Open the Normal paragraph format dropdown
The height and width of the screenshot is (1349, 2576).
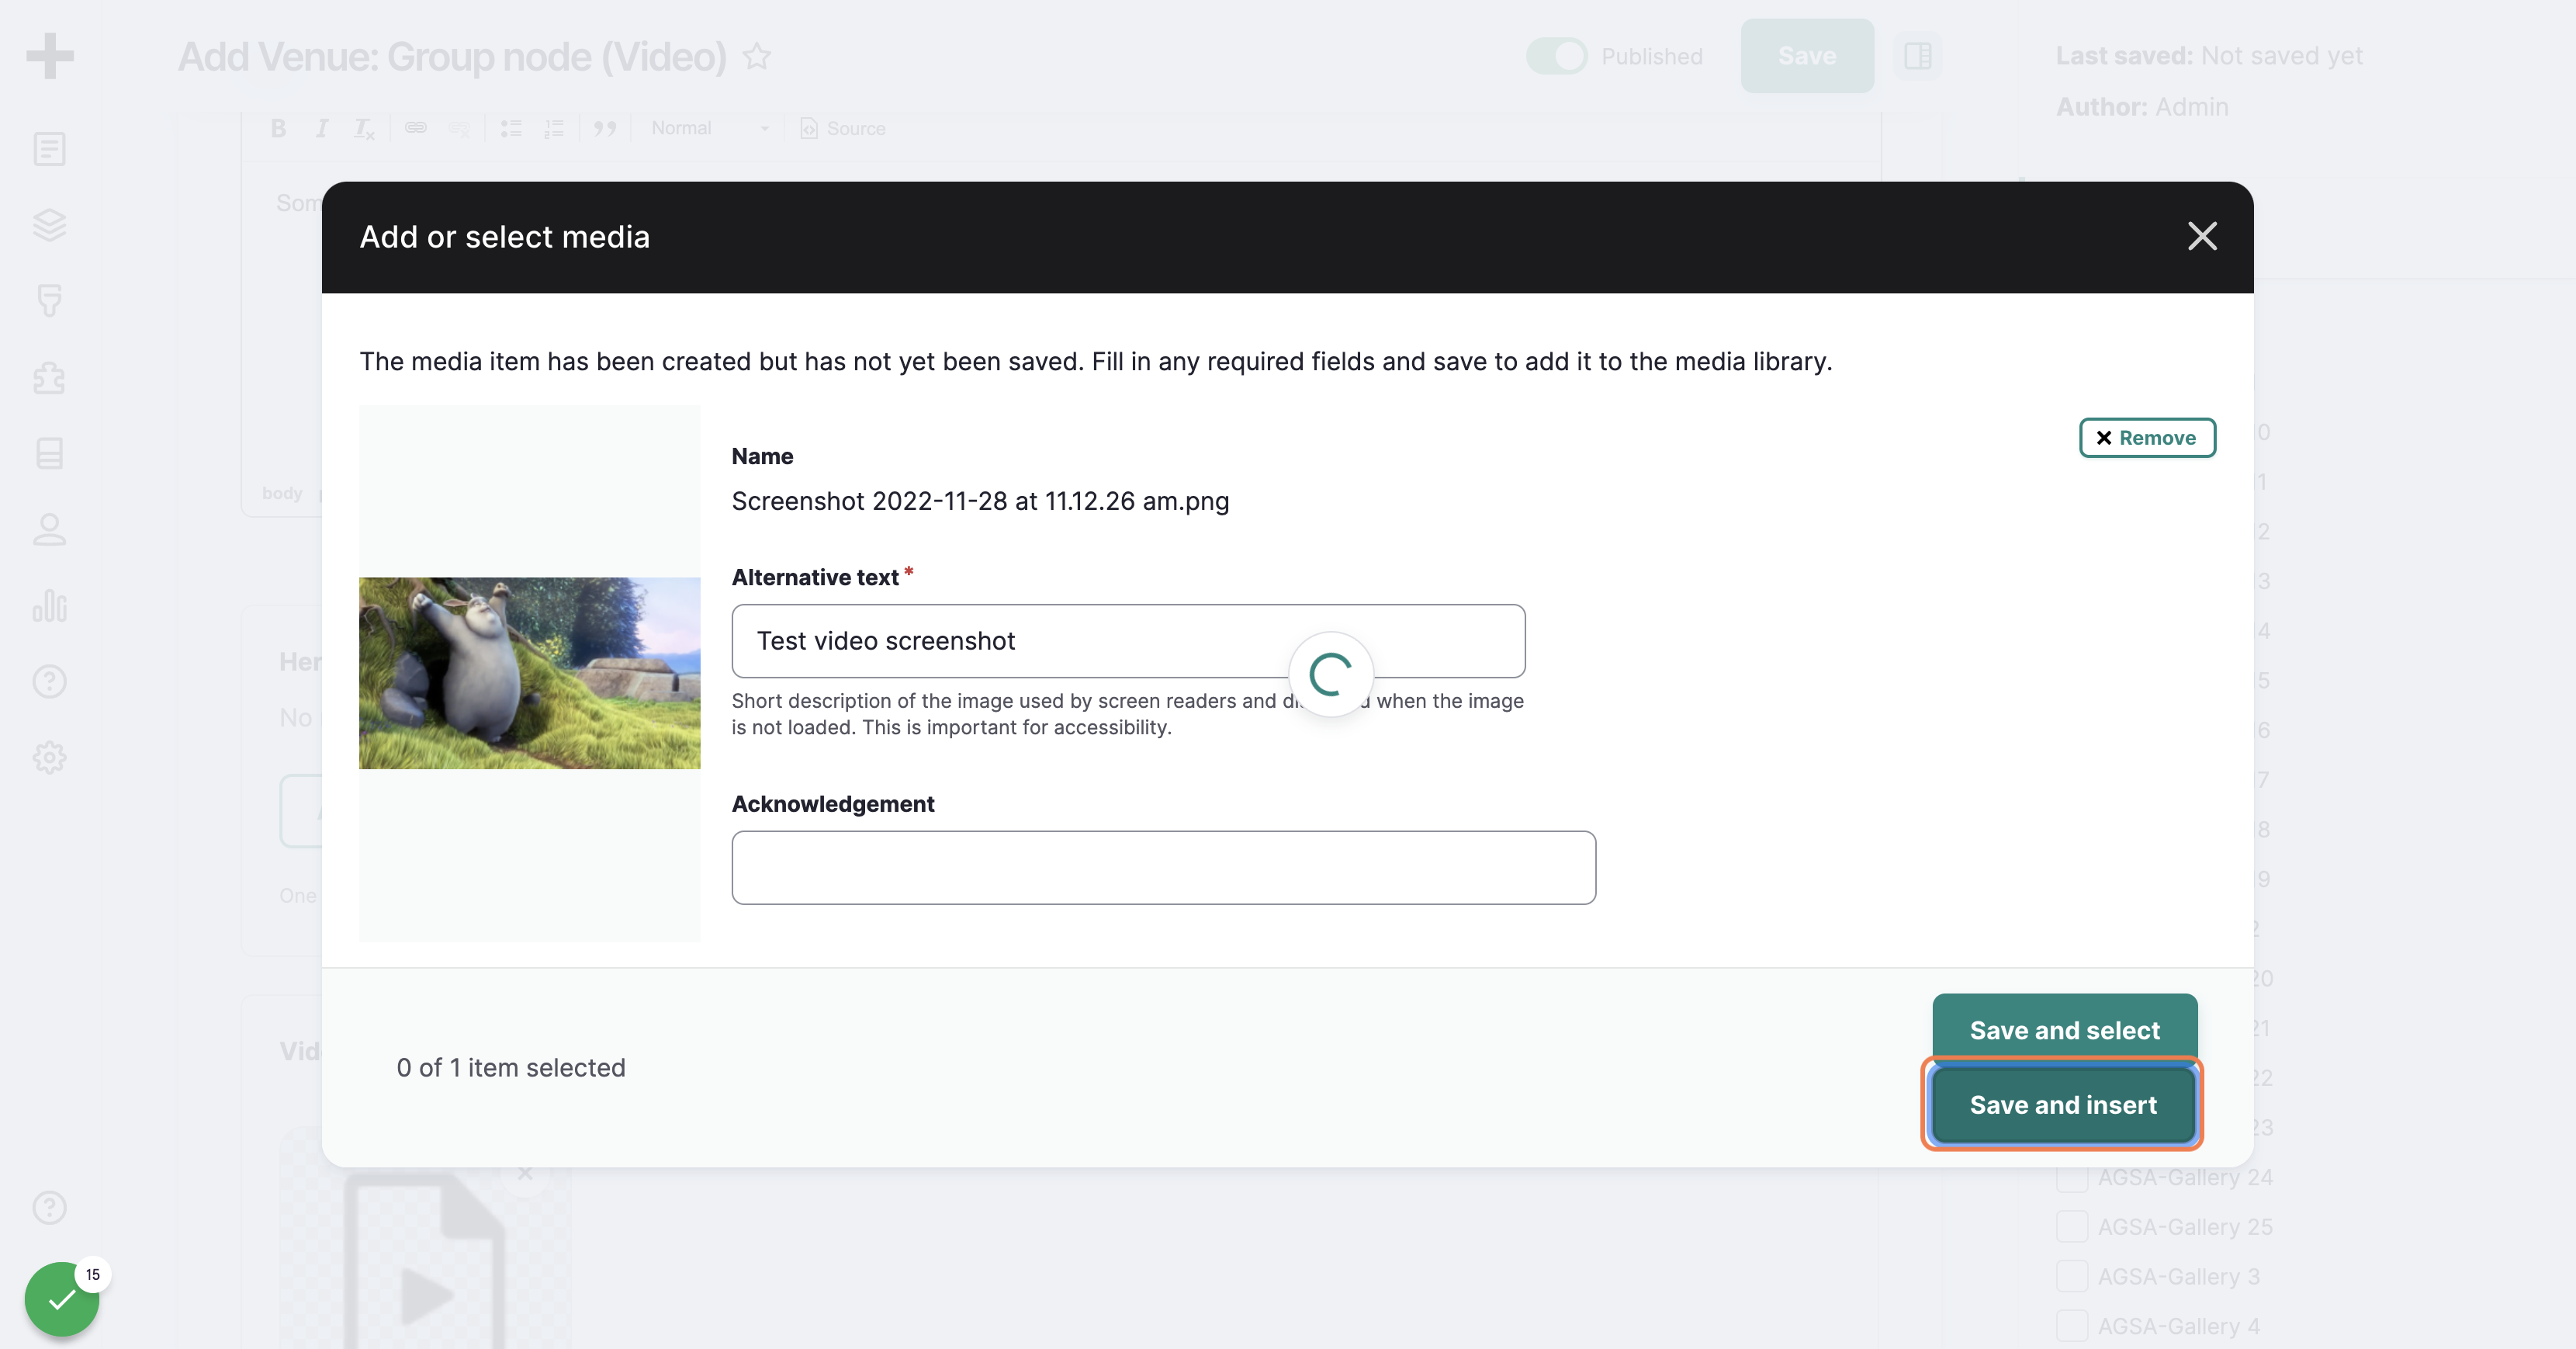tap(710, 128)
